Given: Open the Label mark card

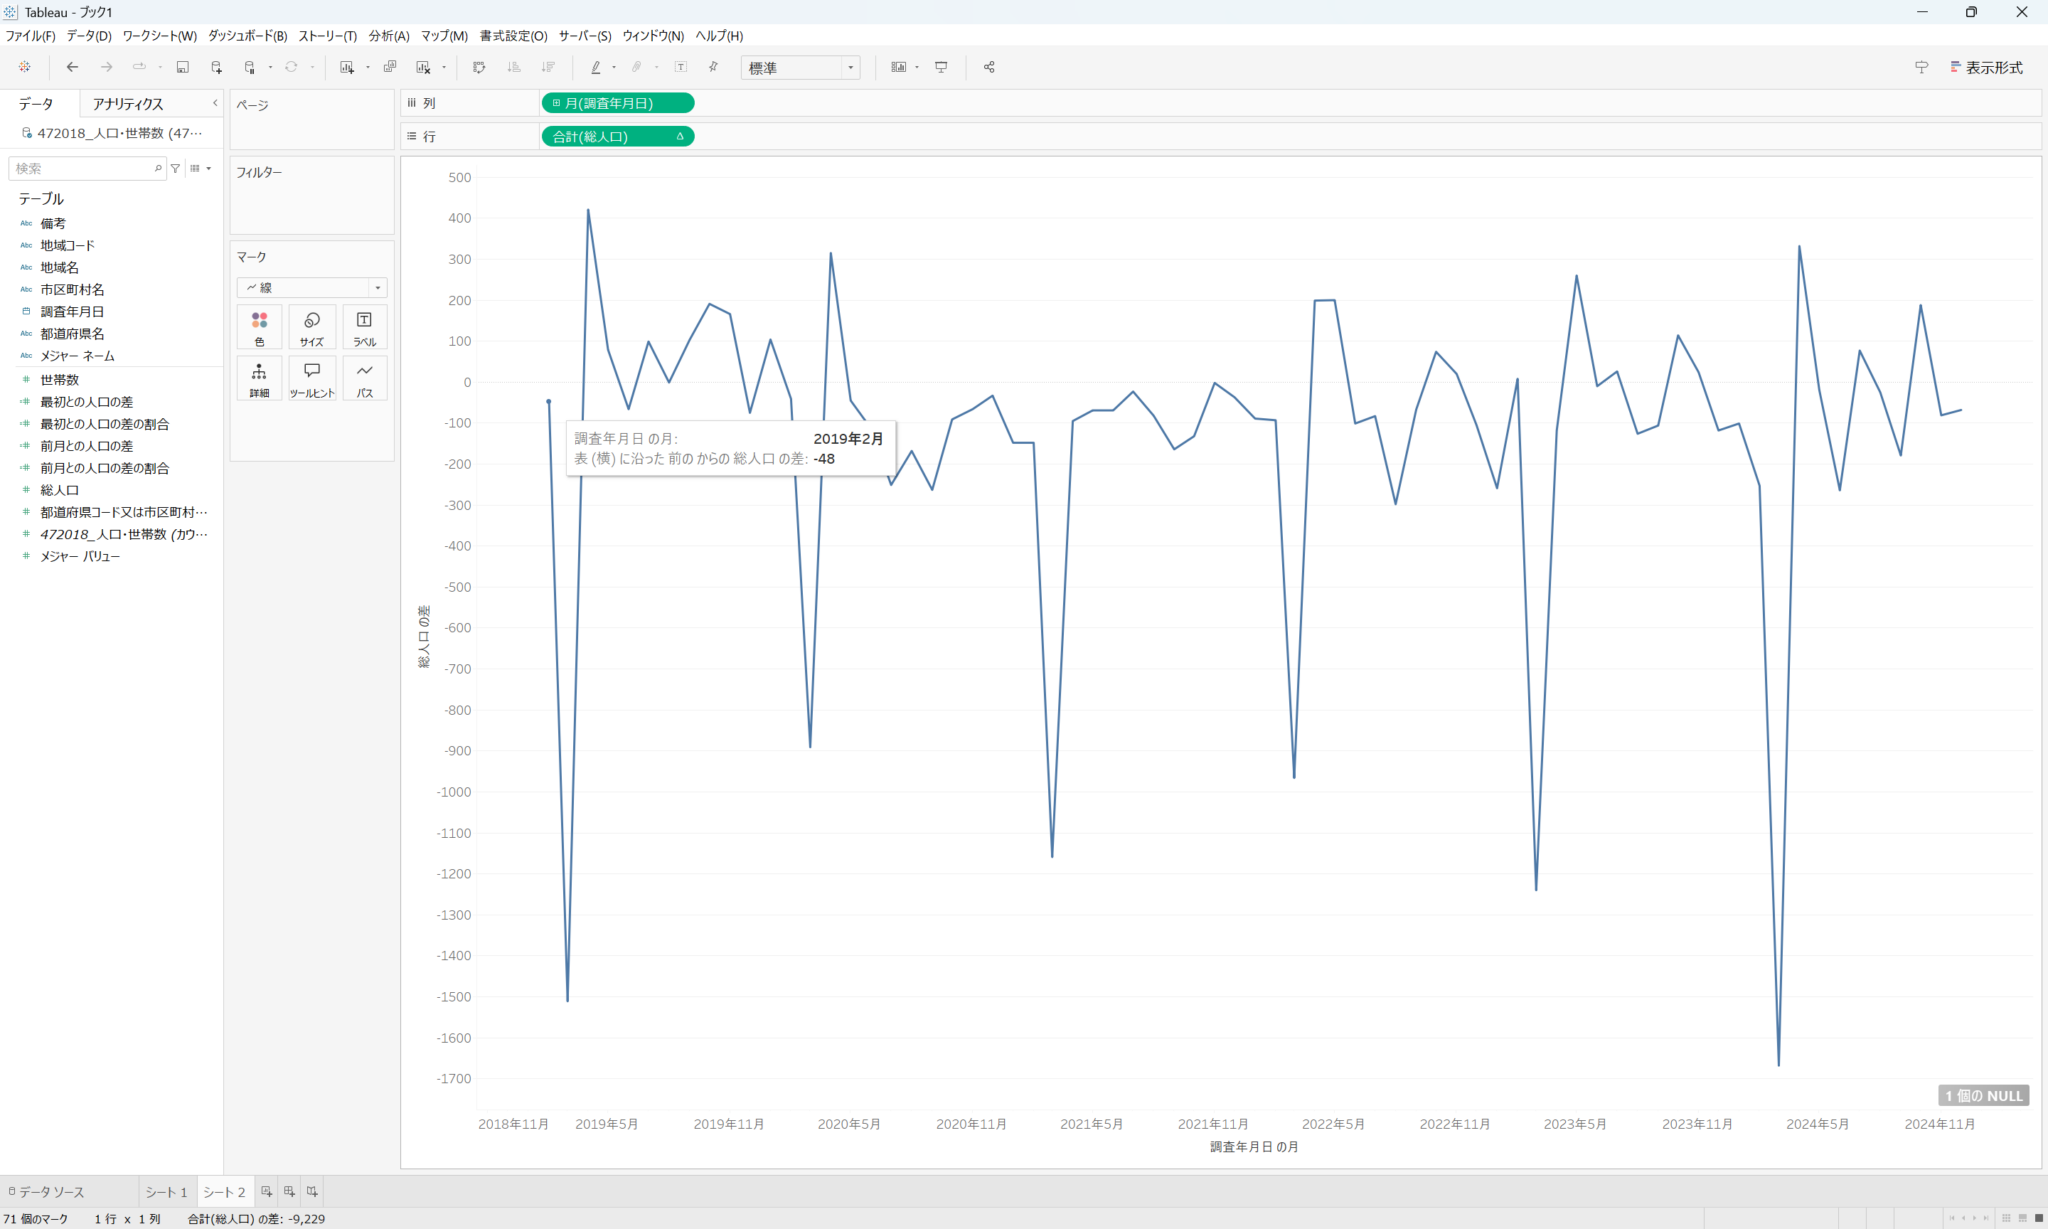Looking at the screenshot, I should (364, 327).
